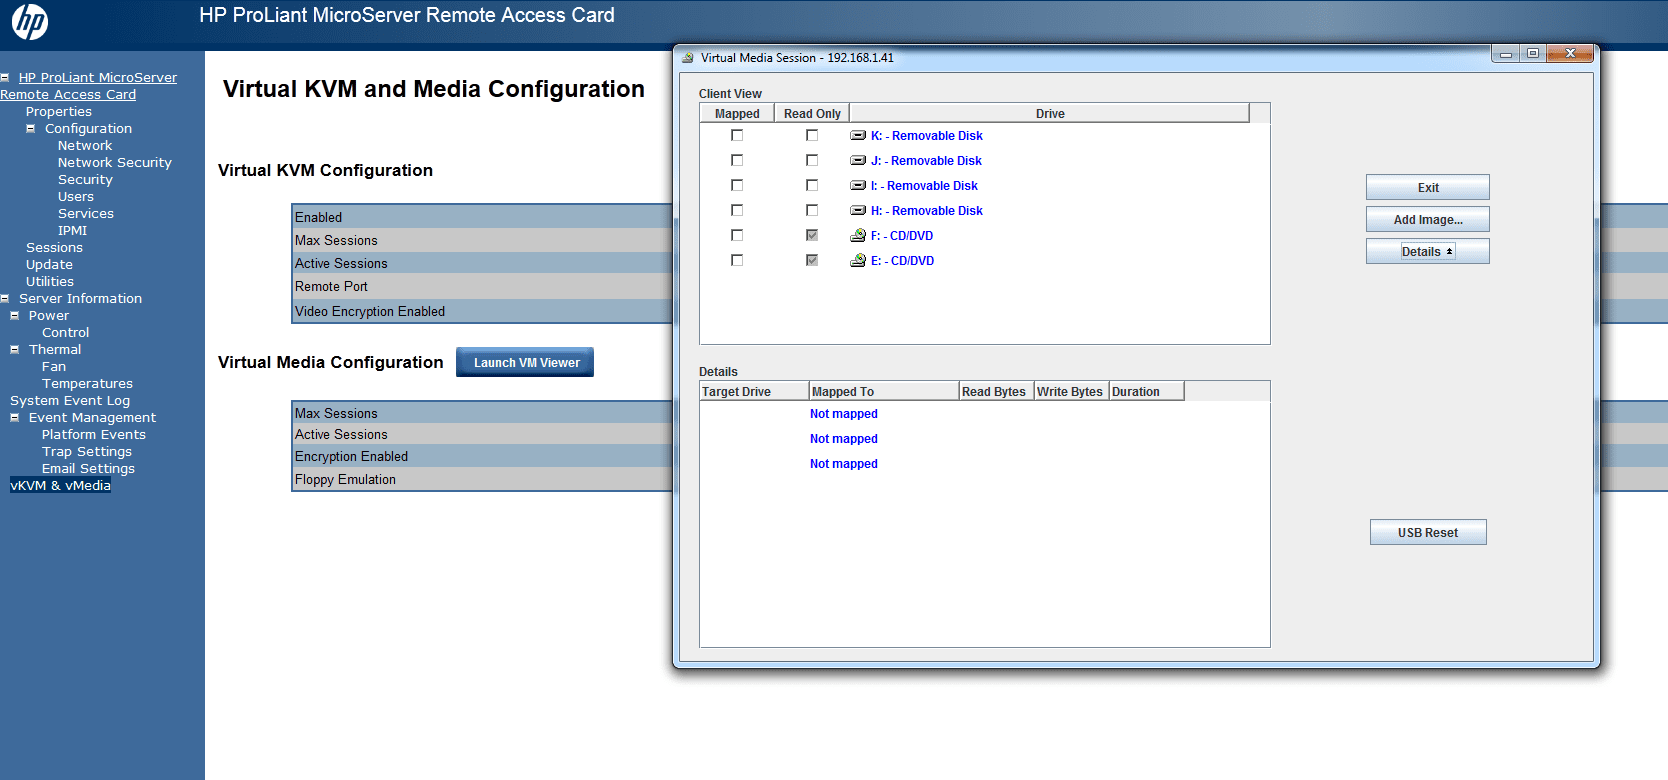Image resolution: width=1668 pixels, height=780 pixels.
Task: Select the F: - CD/DVD label
Action: [902, 235]
